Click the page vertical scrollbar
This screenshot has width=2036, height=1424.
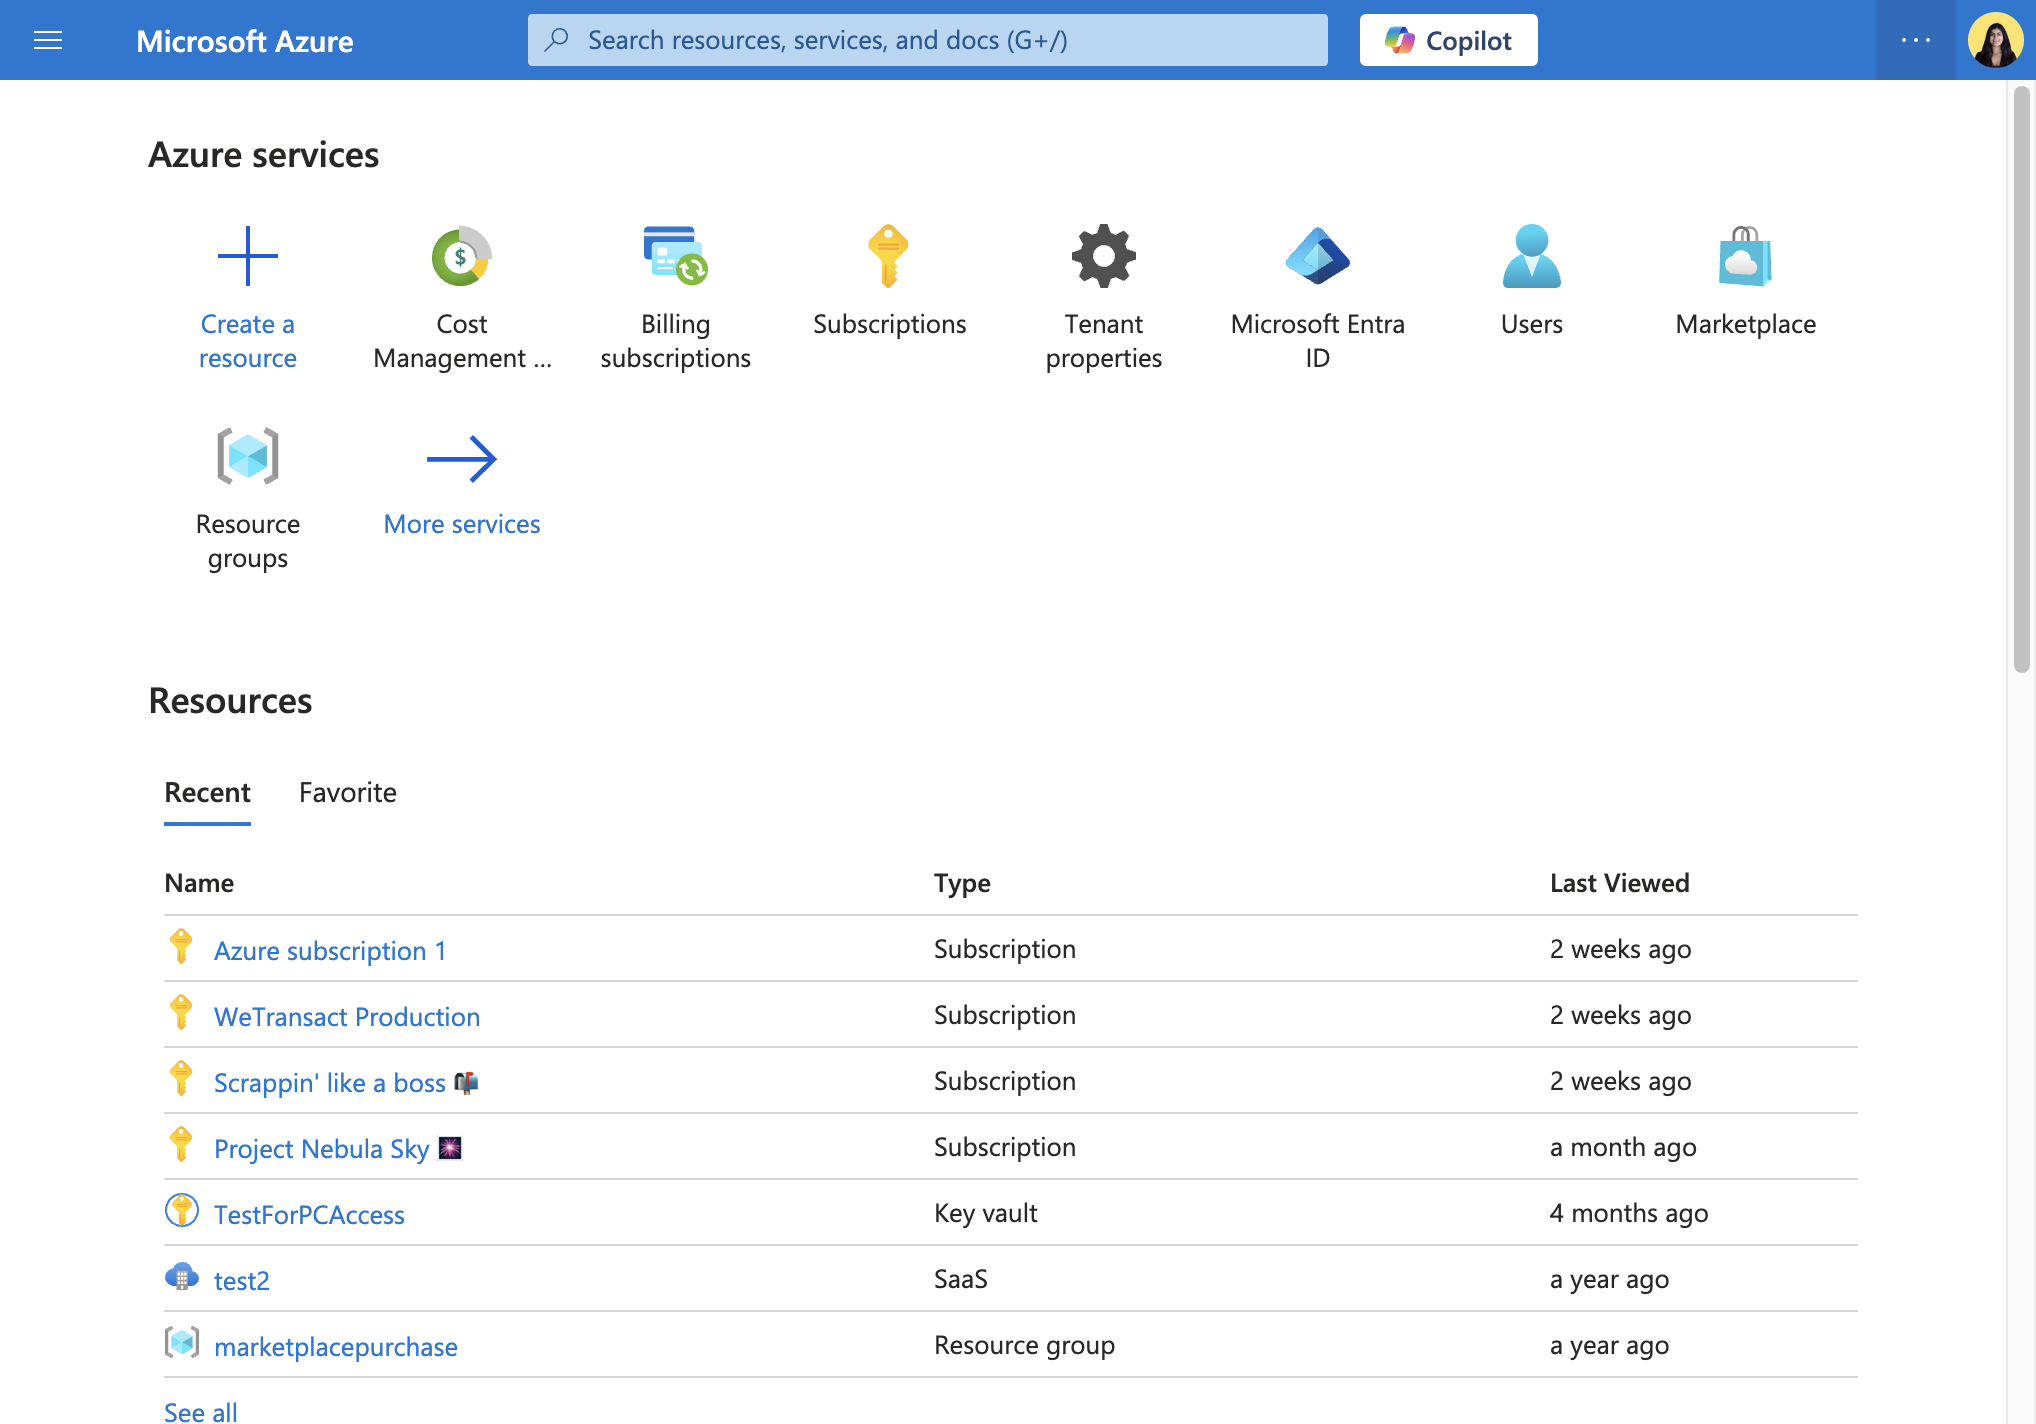2022,380
